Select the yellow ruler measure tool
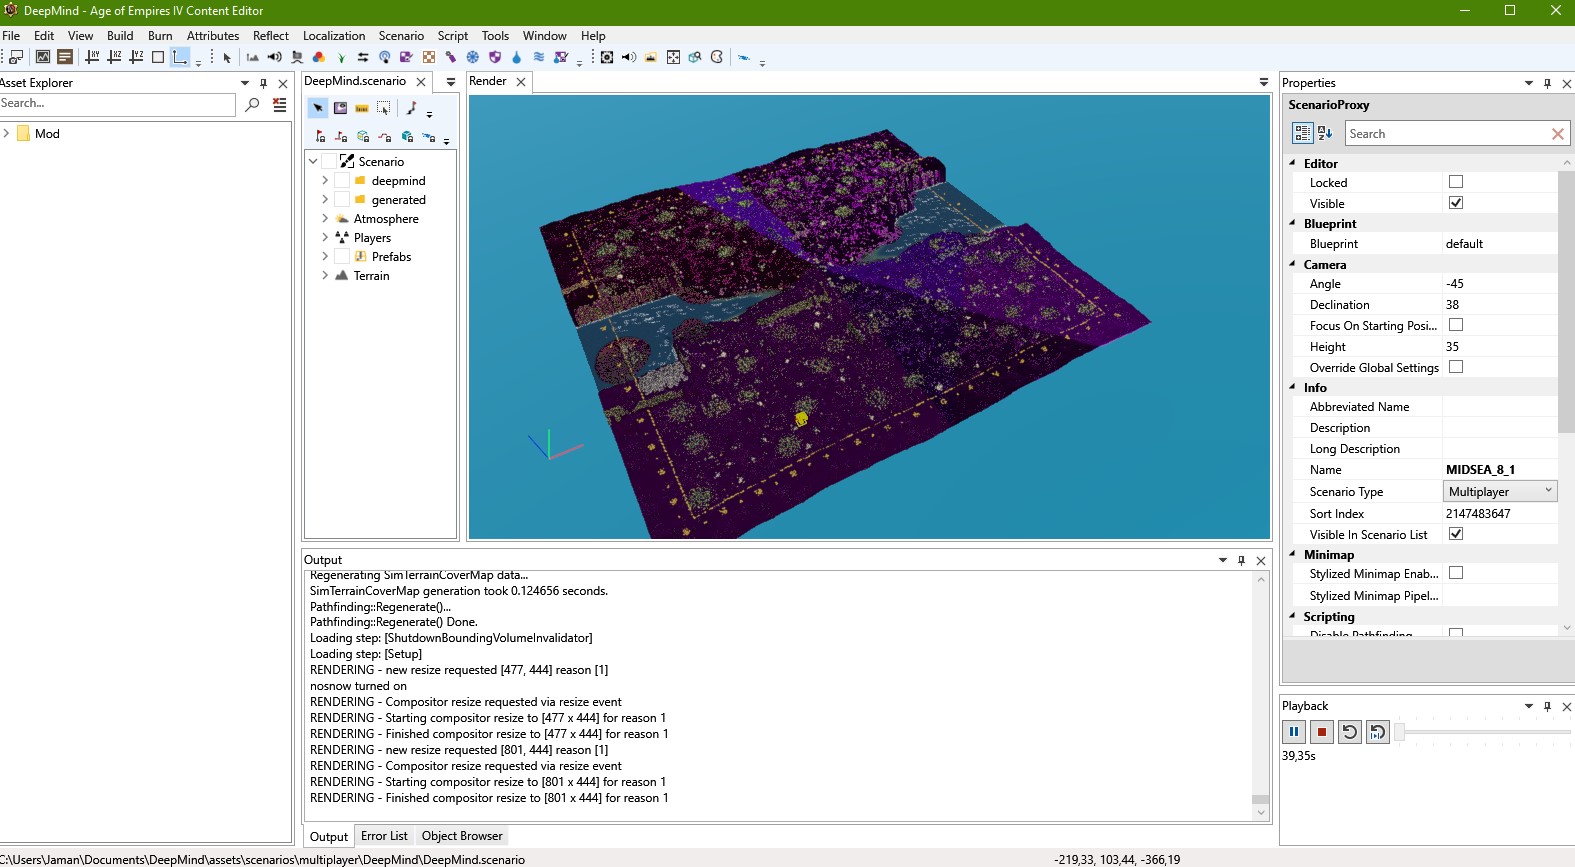 click(362, 108)
